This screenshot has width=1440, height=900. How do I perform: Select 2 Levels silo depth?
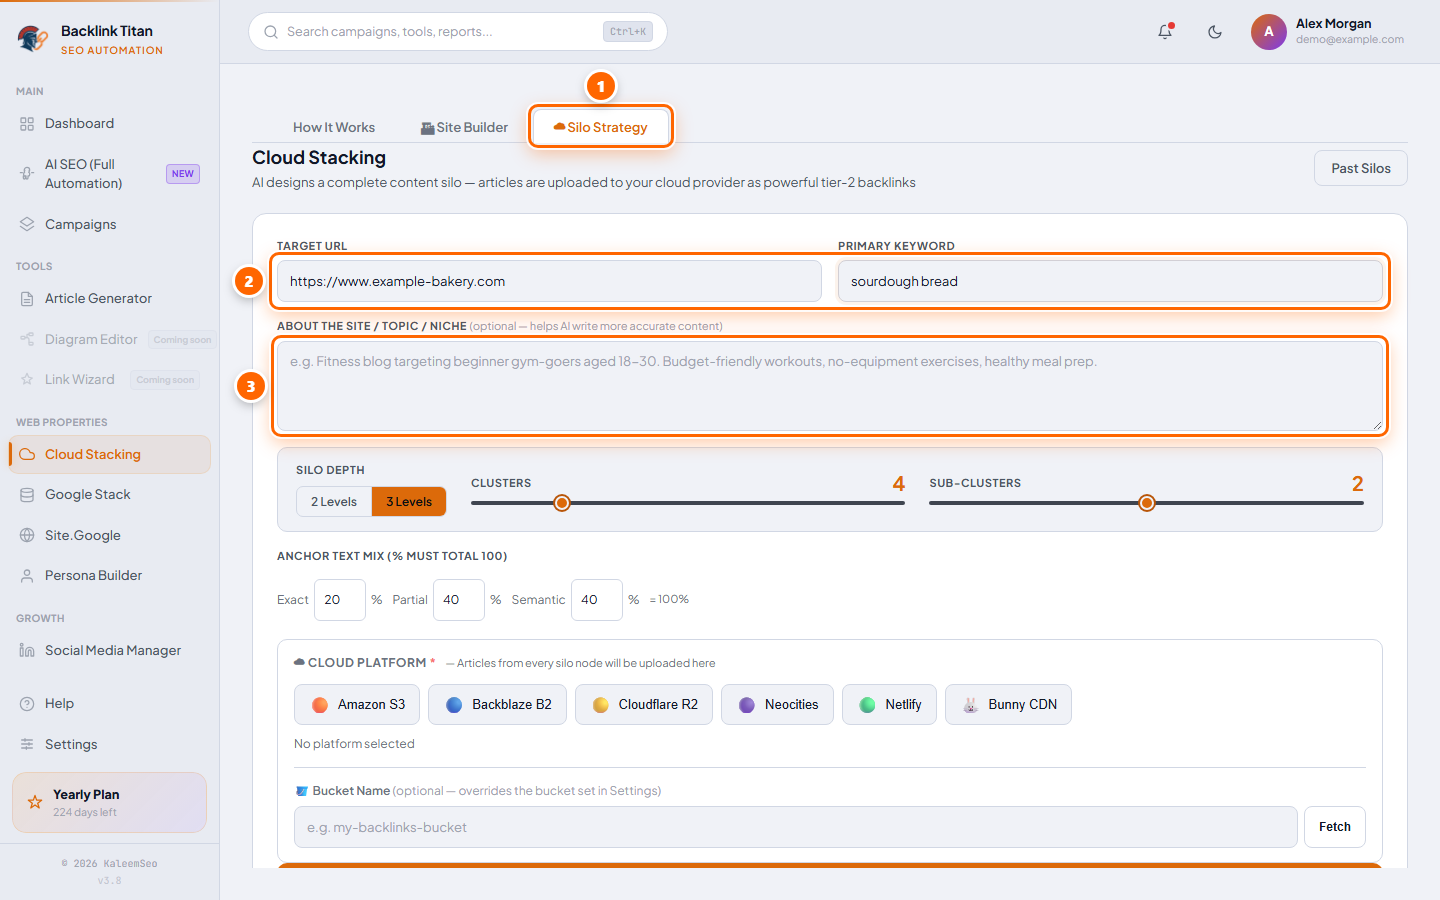pos(334,502)
